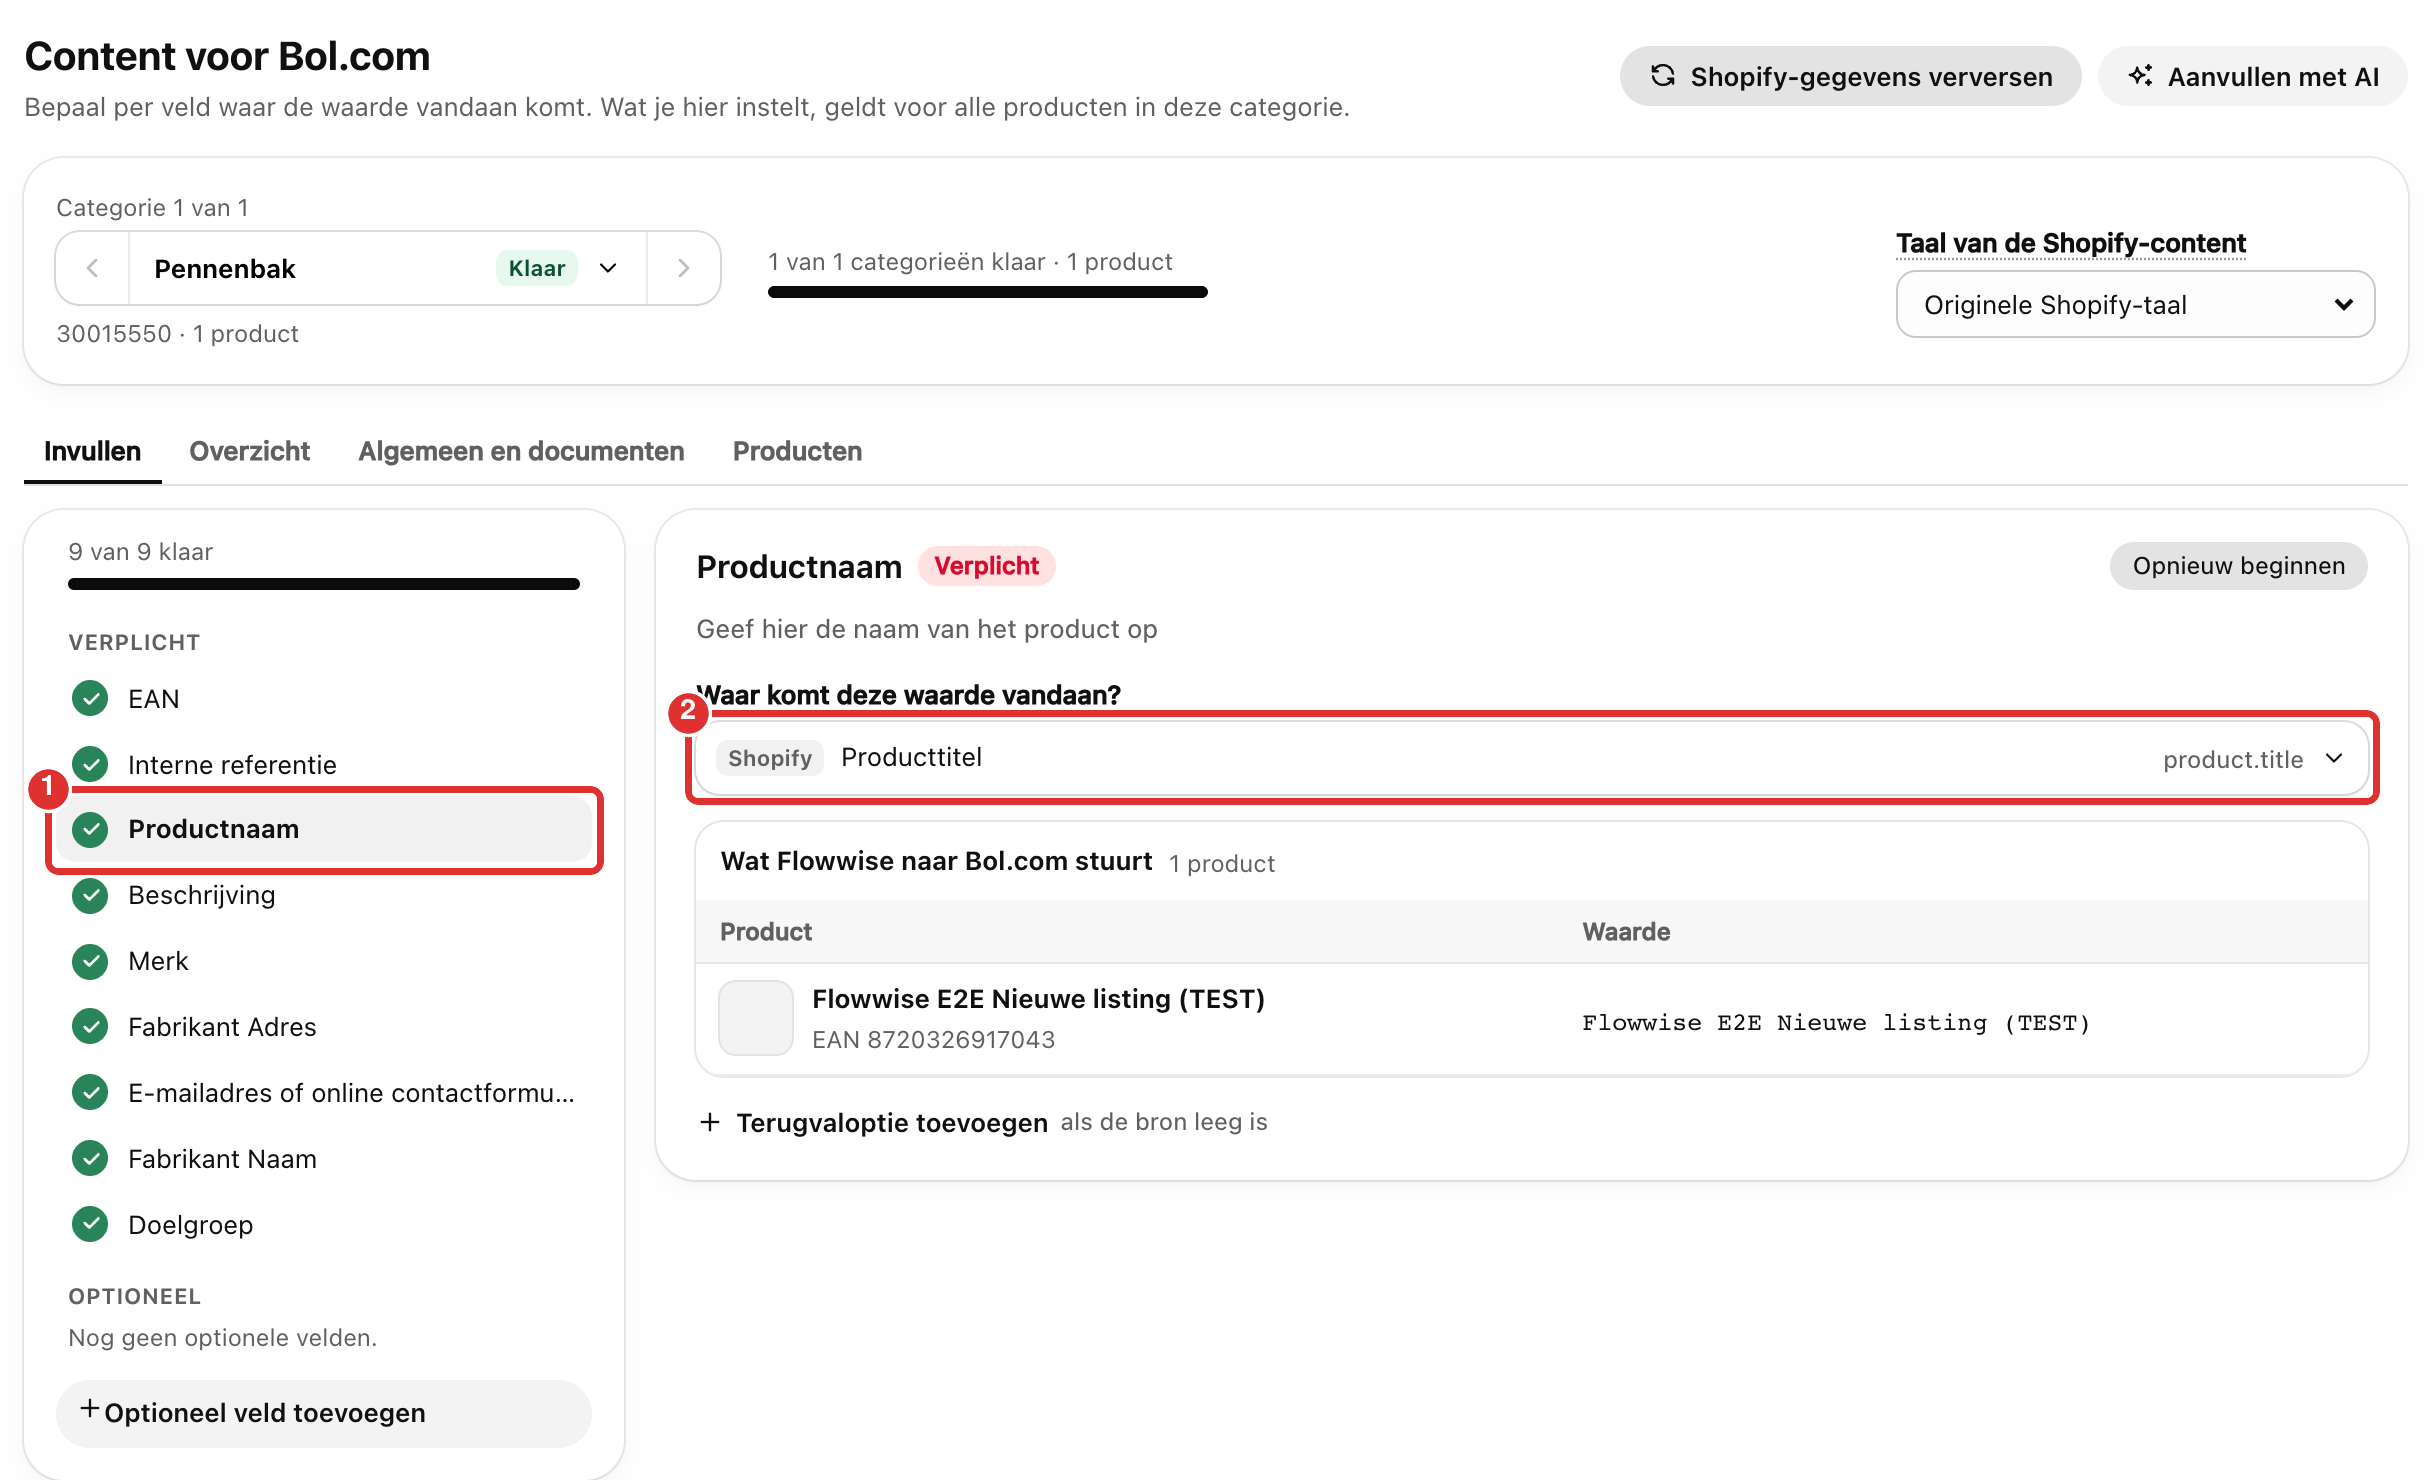Screen dimensions: 2432x1480
Task: Select the EAN field in the list
Action: (323, 698)
